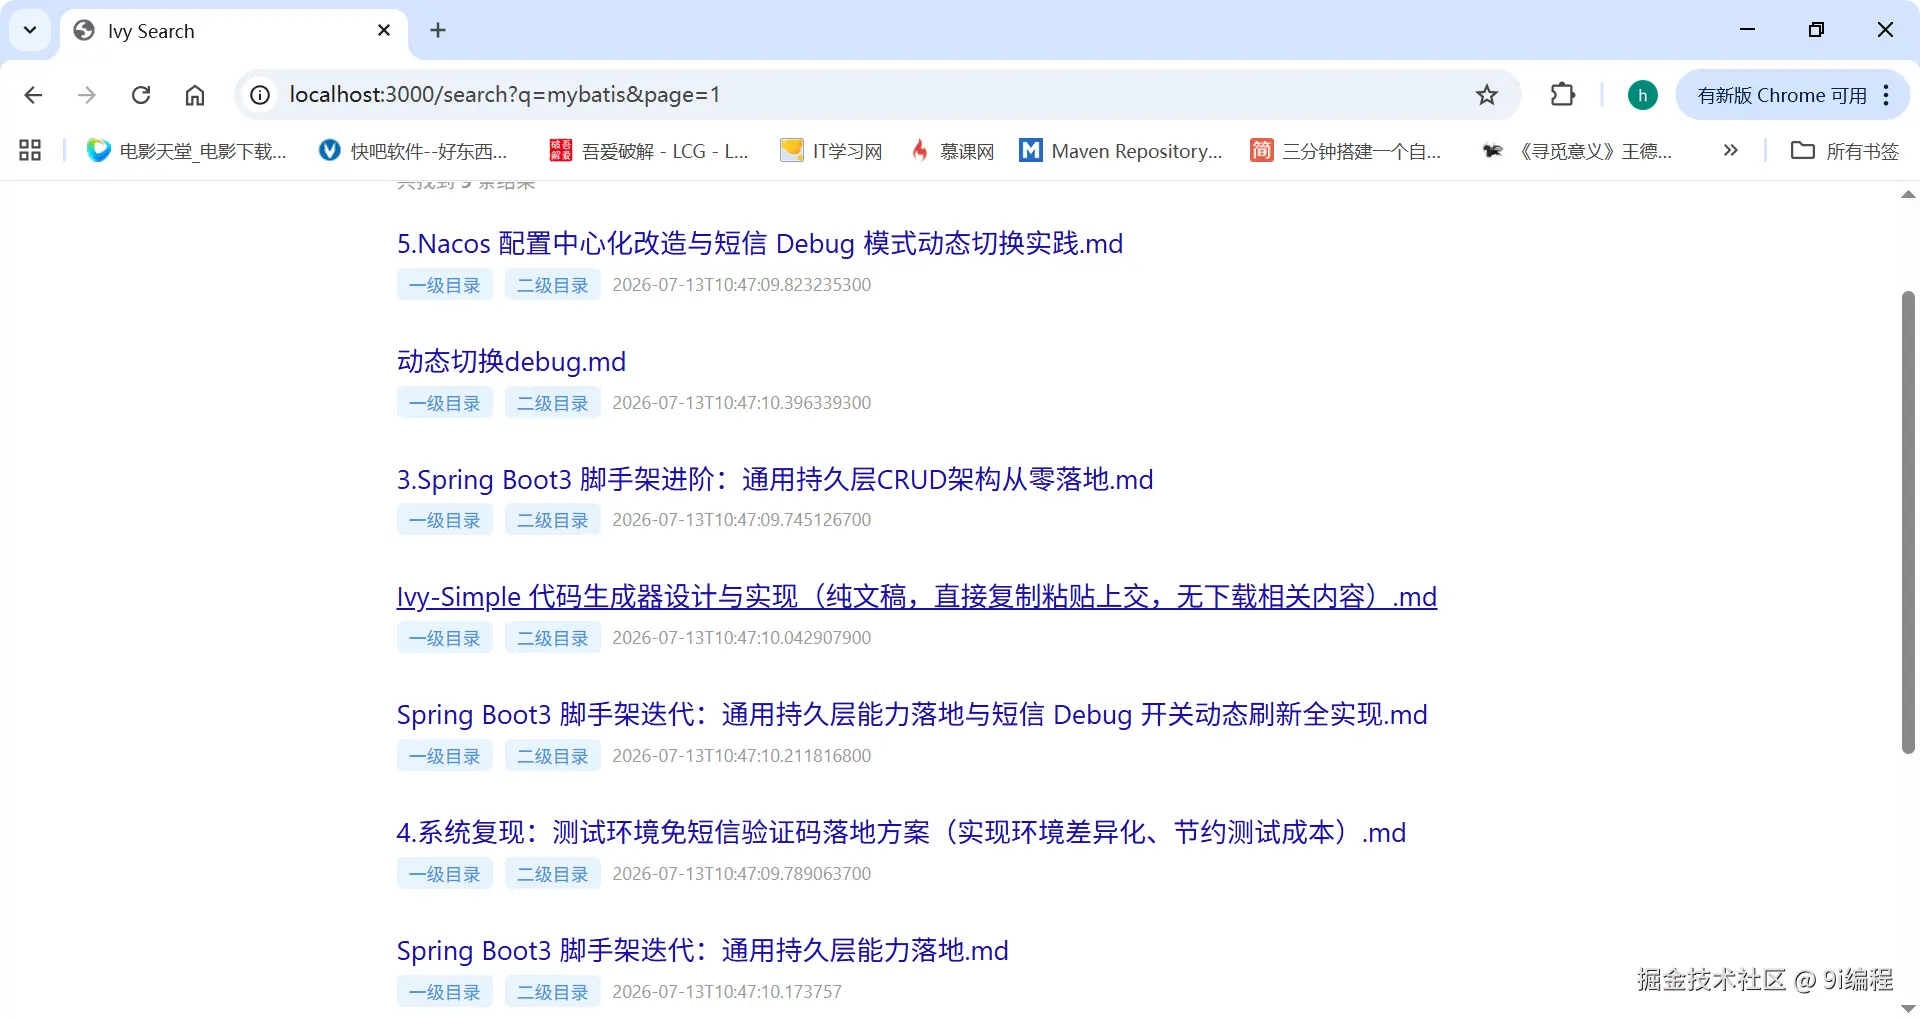The height and width of the screenshot is (1020, 1920).
Task: Click 一级目录 tag under 动态切换debug.md
Action: (445, 403)
